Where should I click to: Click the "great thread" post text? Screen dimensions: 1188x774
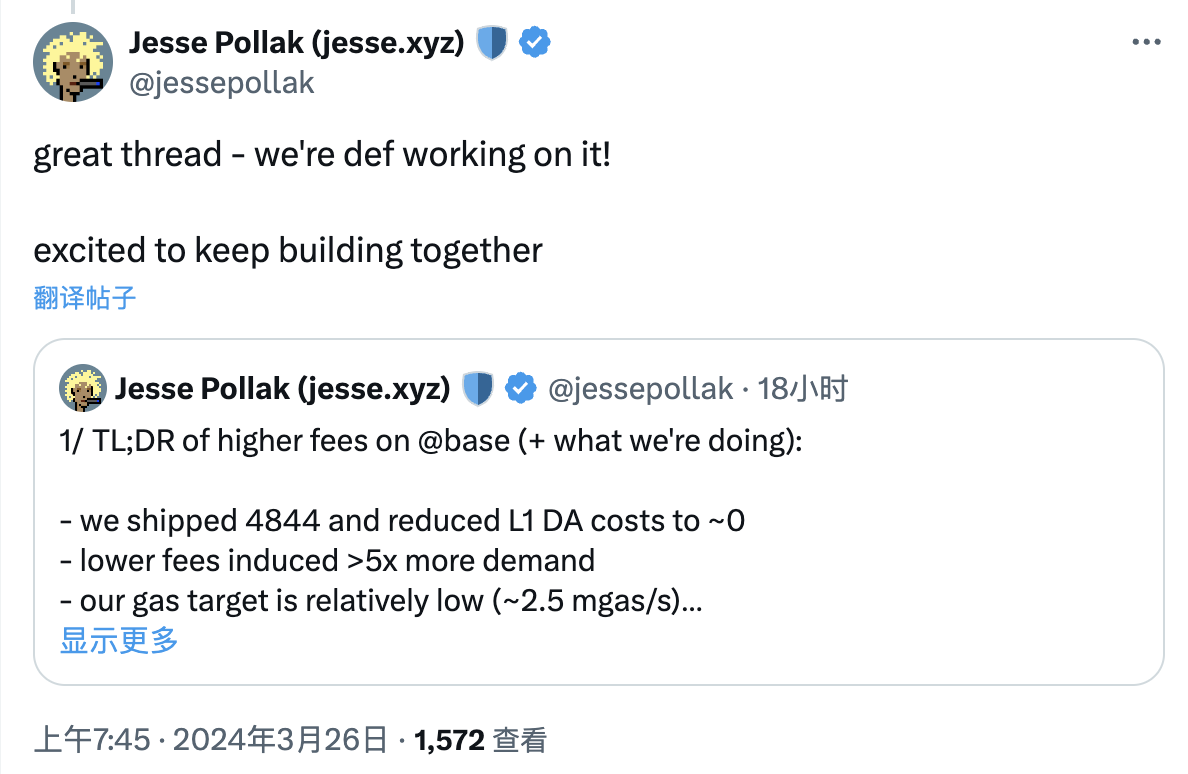pos(321,155)
